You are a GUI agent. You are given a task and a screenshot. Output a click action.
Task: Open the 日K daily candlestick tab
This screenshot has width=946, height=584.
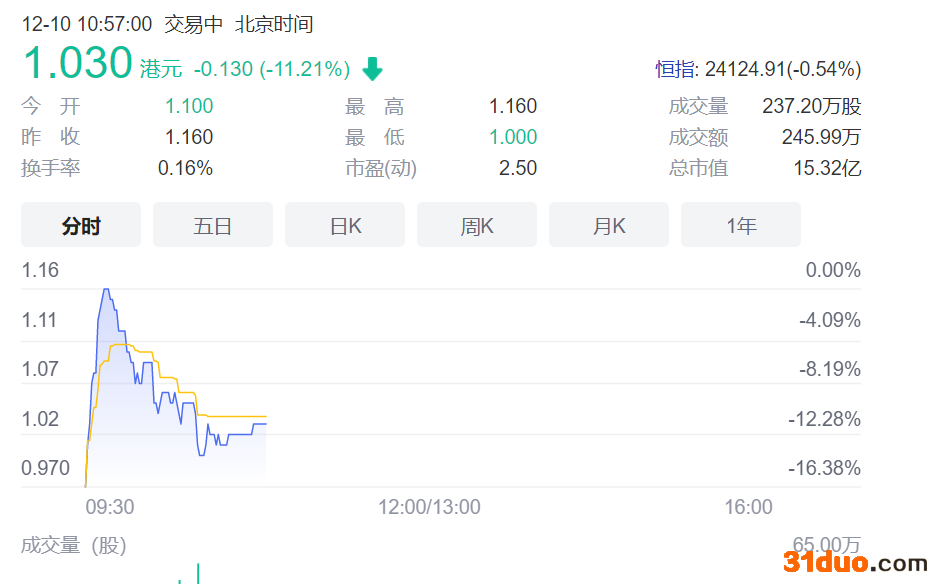coord(345,225)
